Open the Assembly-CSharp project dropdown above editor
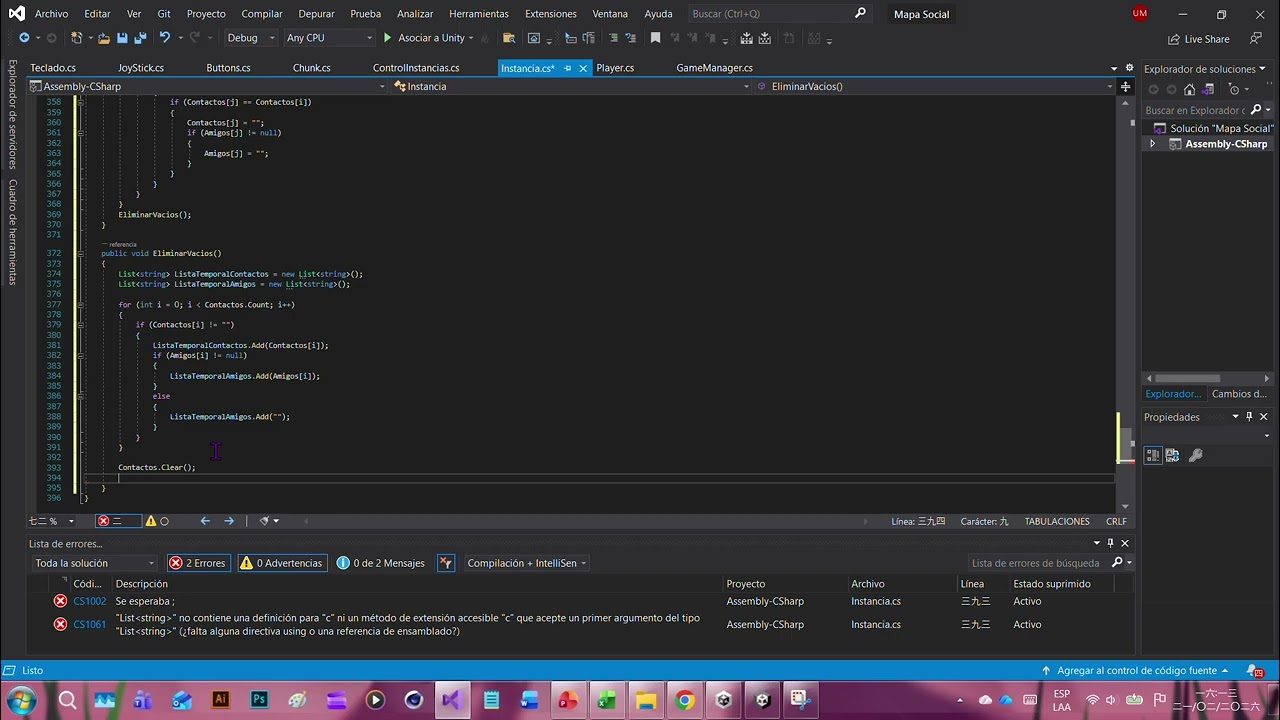This screenshot has height=720, width=1280. point(207,86)
